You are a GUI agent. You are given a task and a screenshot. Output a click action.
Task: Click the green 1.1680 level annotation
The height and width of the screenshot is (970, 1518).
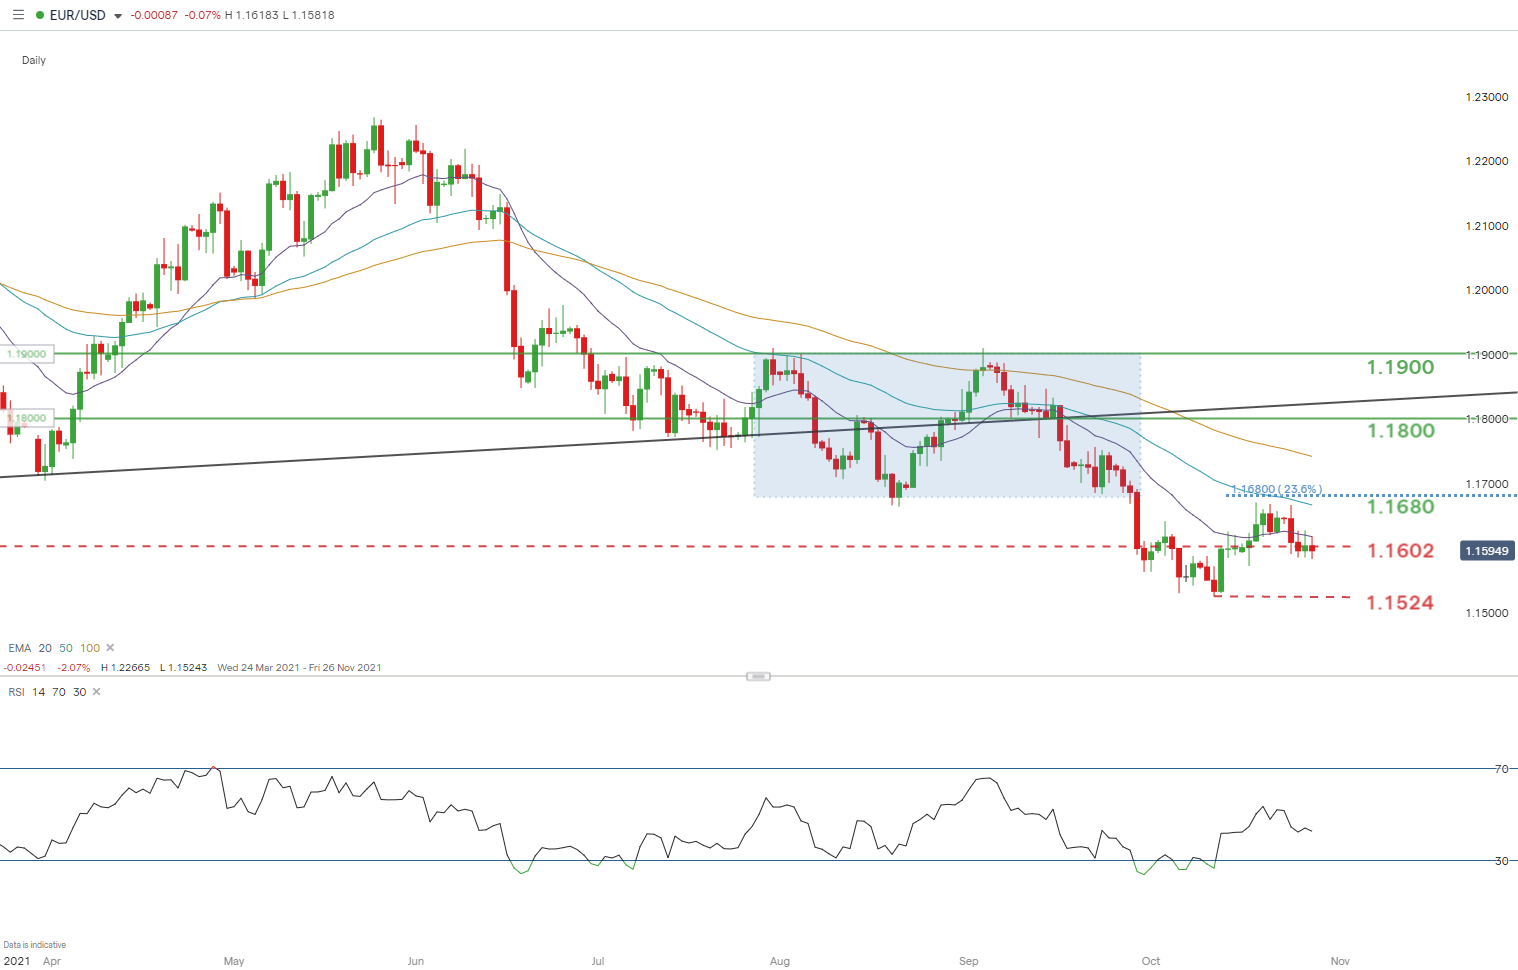pos(1400,507)
